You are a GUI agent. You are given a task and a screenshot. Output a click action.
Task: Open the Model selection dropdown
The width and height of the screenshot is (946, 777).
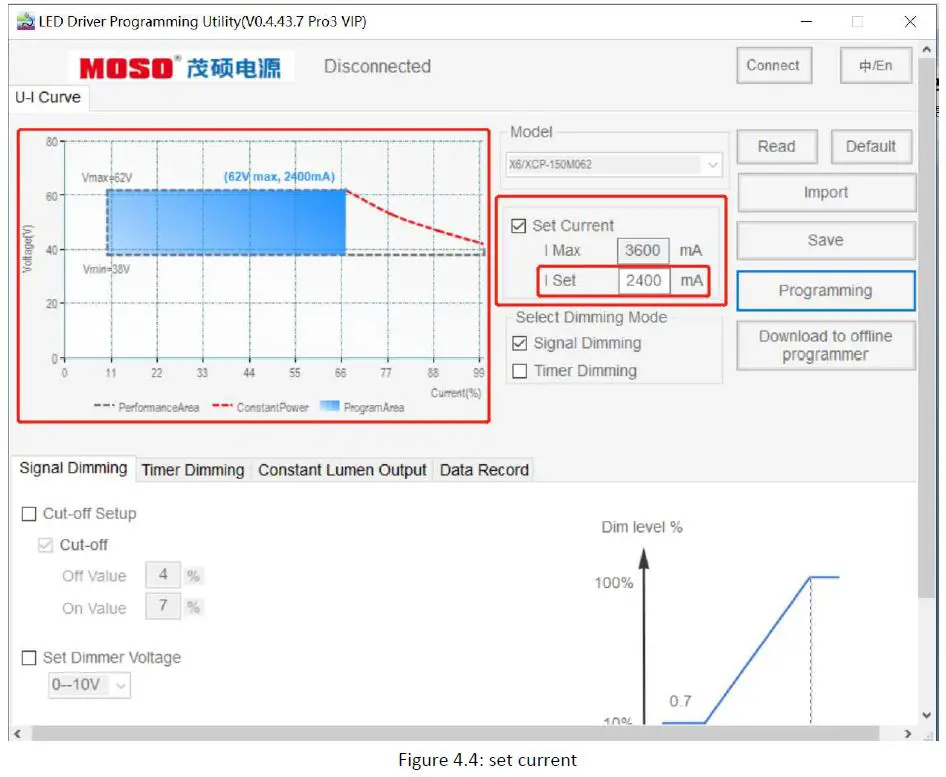click(713, 165)
